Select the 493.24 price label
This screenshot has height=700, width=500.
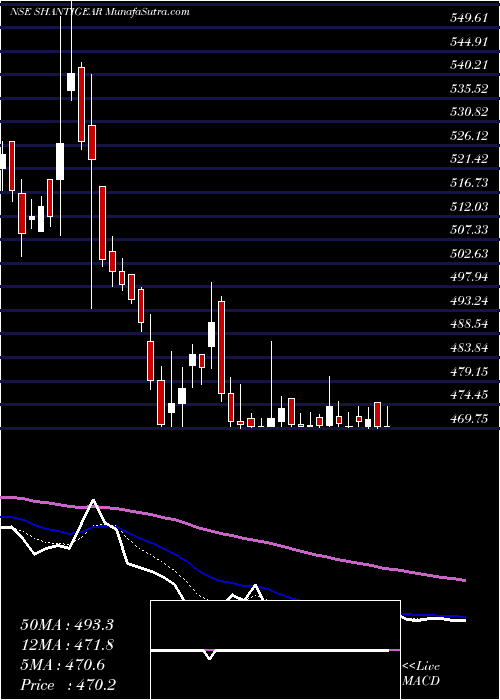[469, 300]
